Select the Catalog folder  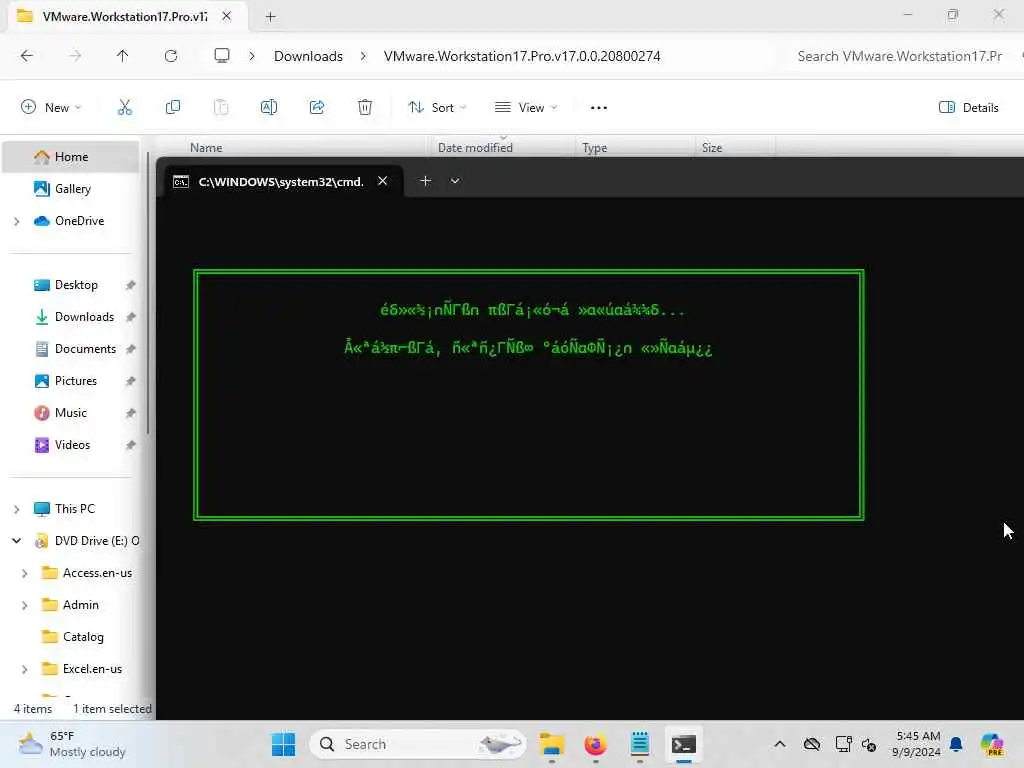pyautogui.click(x=83, y=637)
